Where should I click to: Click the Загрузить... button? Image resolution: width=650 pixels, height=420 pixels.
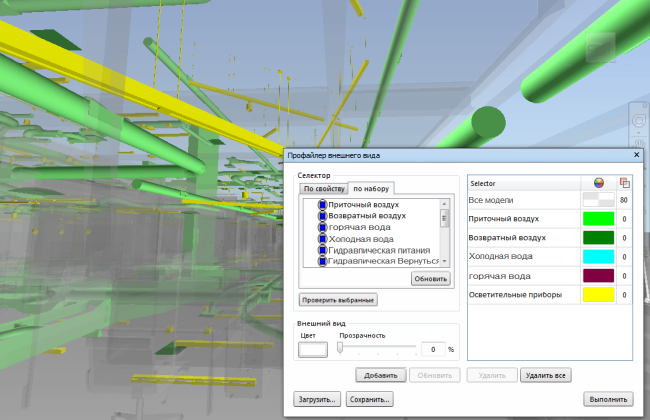(x=317, y=400)
